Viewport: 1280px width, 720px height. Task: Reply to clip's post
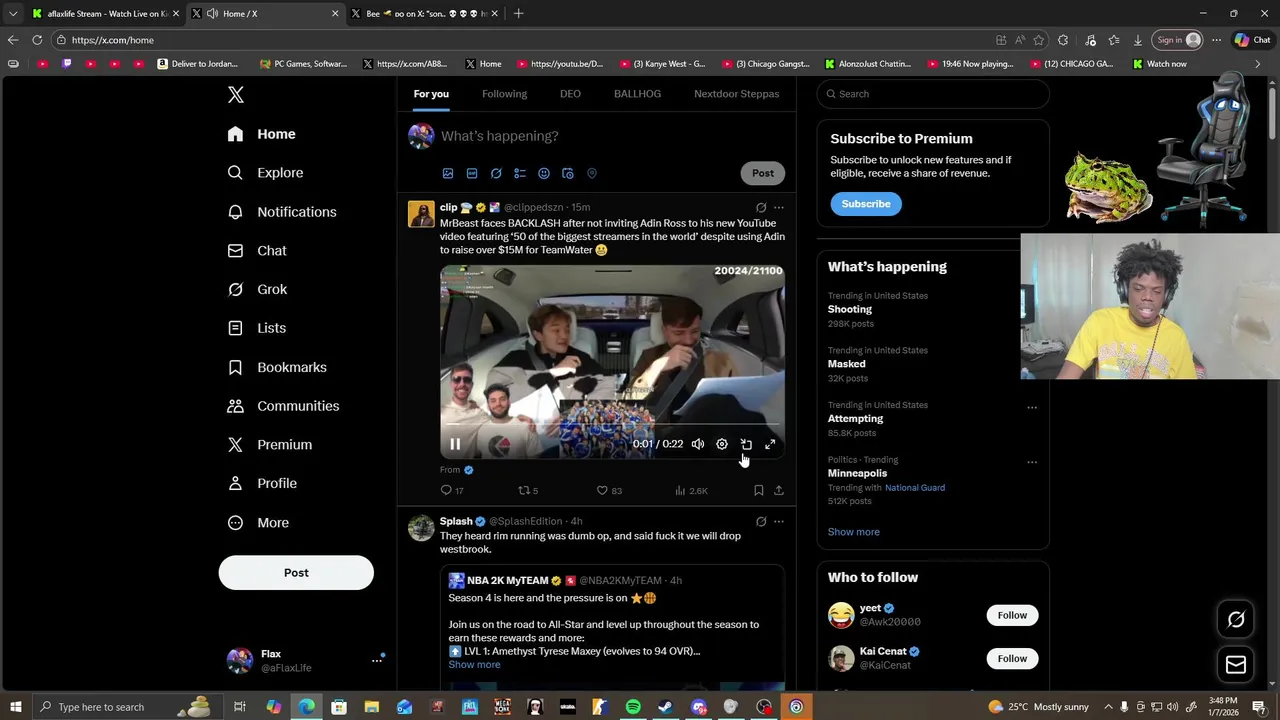(x=452, y=490)
